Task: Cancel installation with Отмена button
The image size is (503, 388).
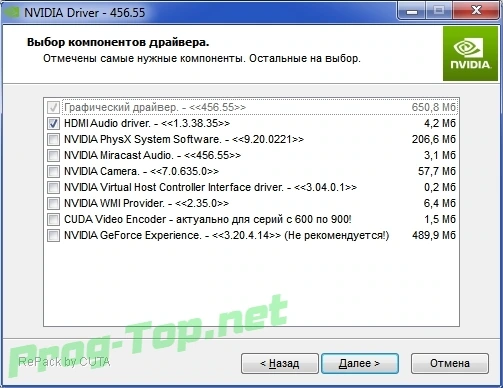Action: tap(450, 363)
